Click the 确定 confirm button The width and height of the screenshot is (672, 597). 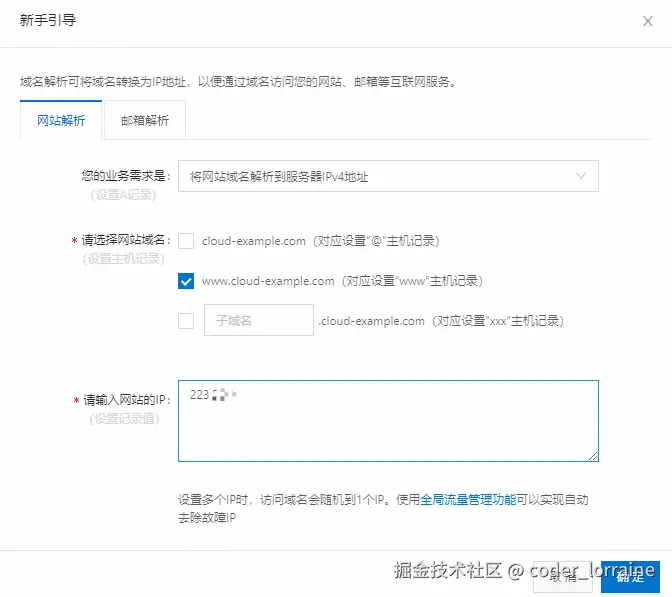click(x=630, y=577)
